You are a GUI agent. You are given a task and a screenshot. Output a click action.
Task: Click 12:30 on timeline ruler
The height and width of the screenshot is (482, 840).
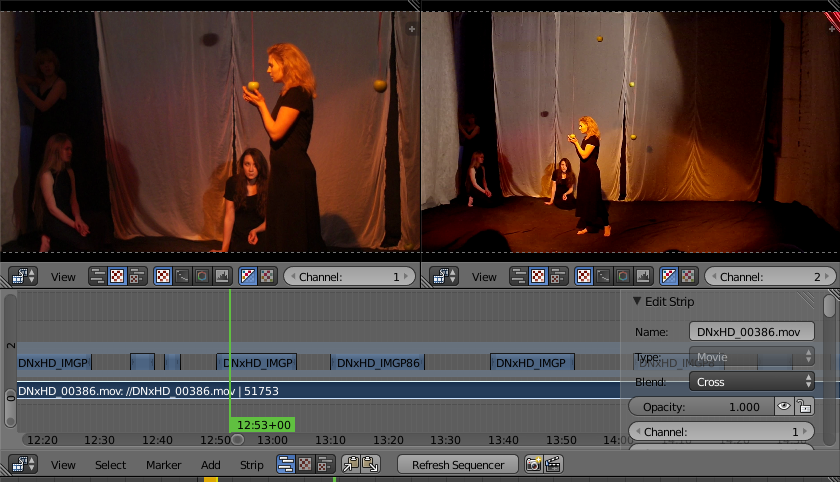tap(99, 440)
